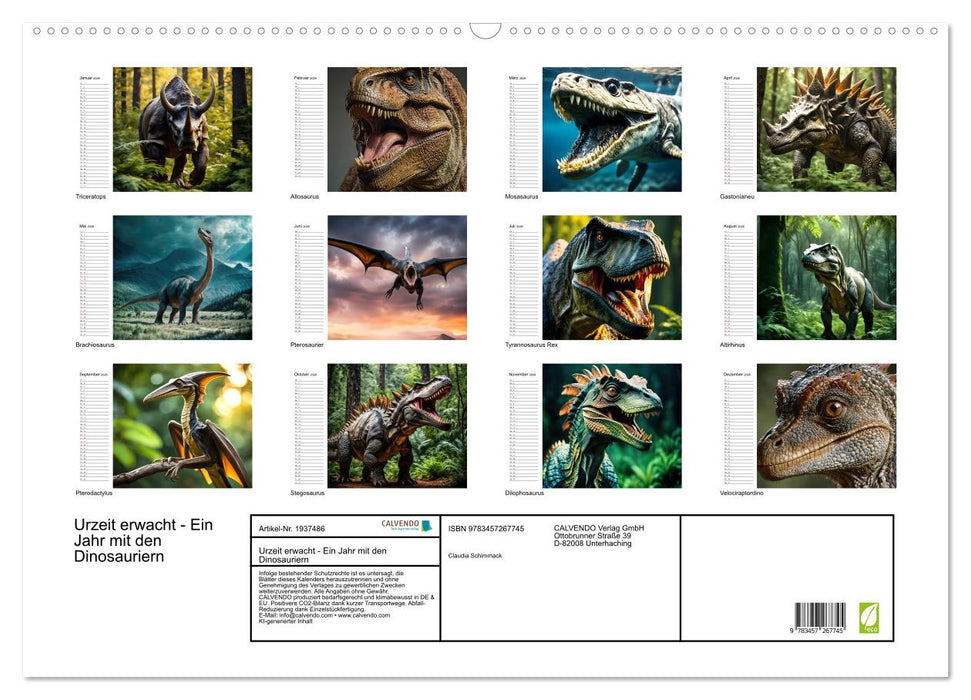
Task: Select the Pterodactylus September thumbnail
Action: click(181, 426)
